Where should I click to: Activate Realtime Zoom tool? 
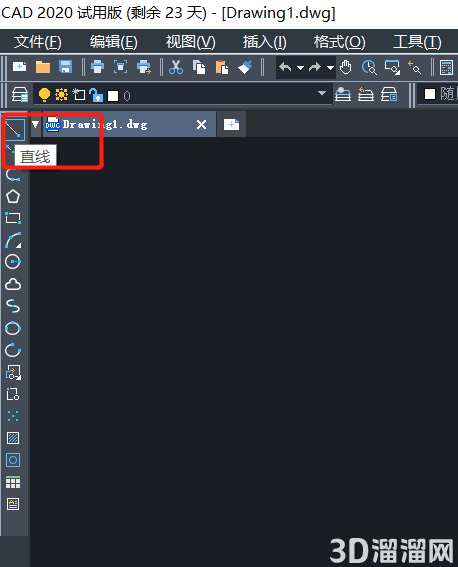point(369,68)
